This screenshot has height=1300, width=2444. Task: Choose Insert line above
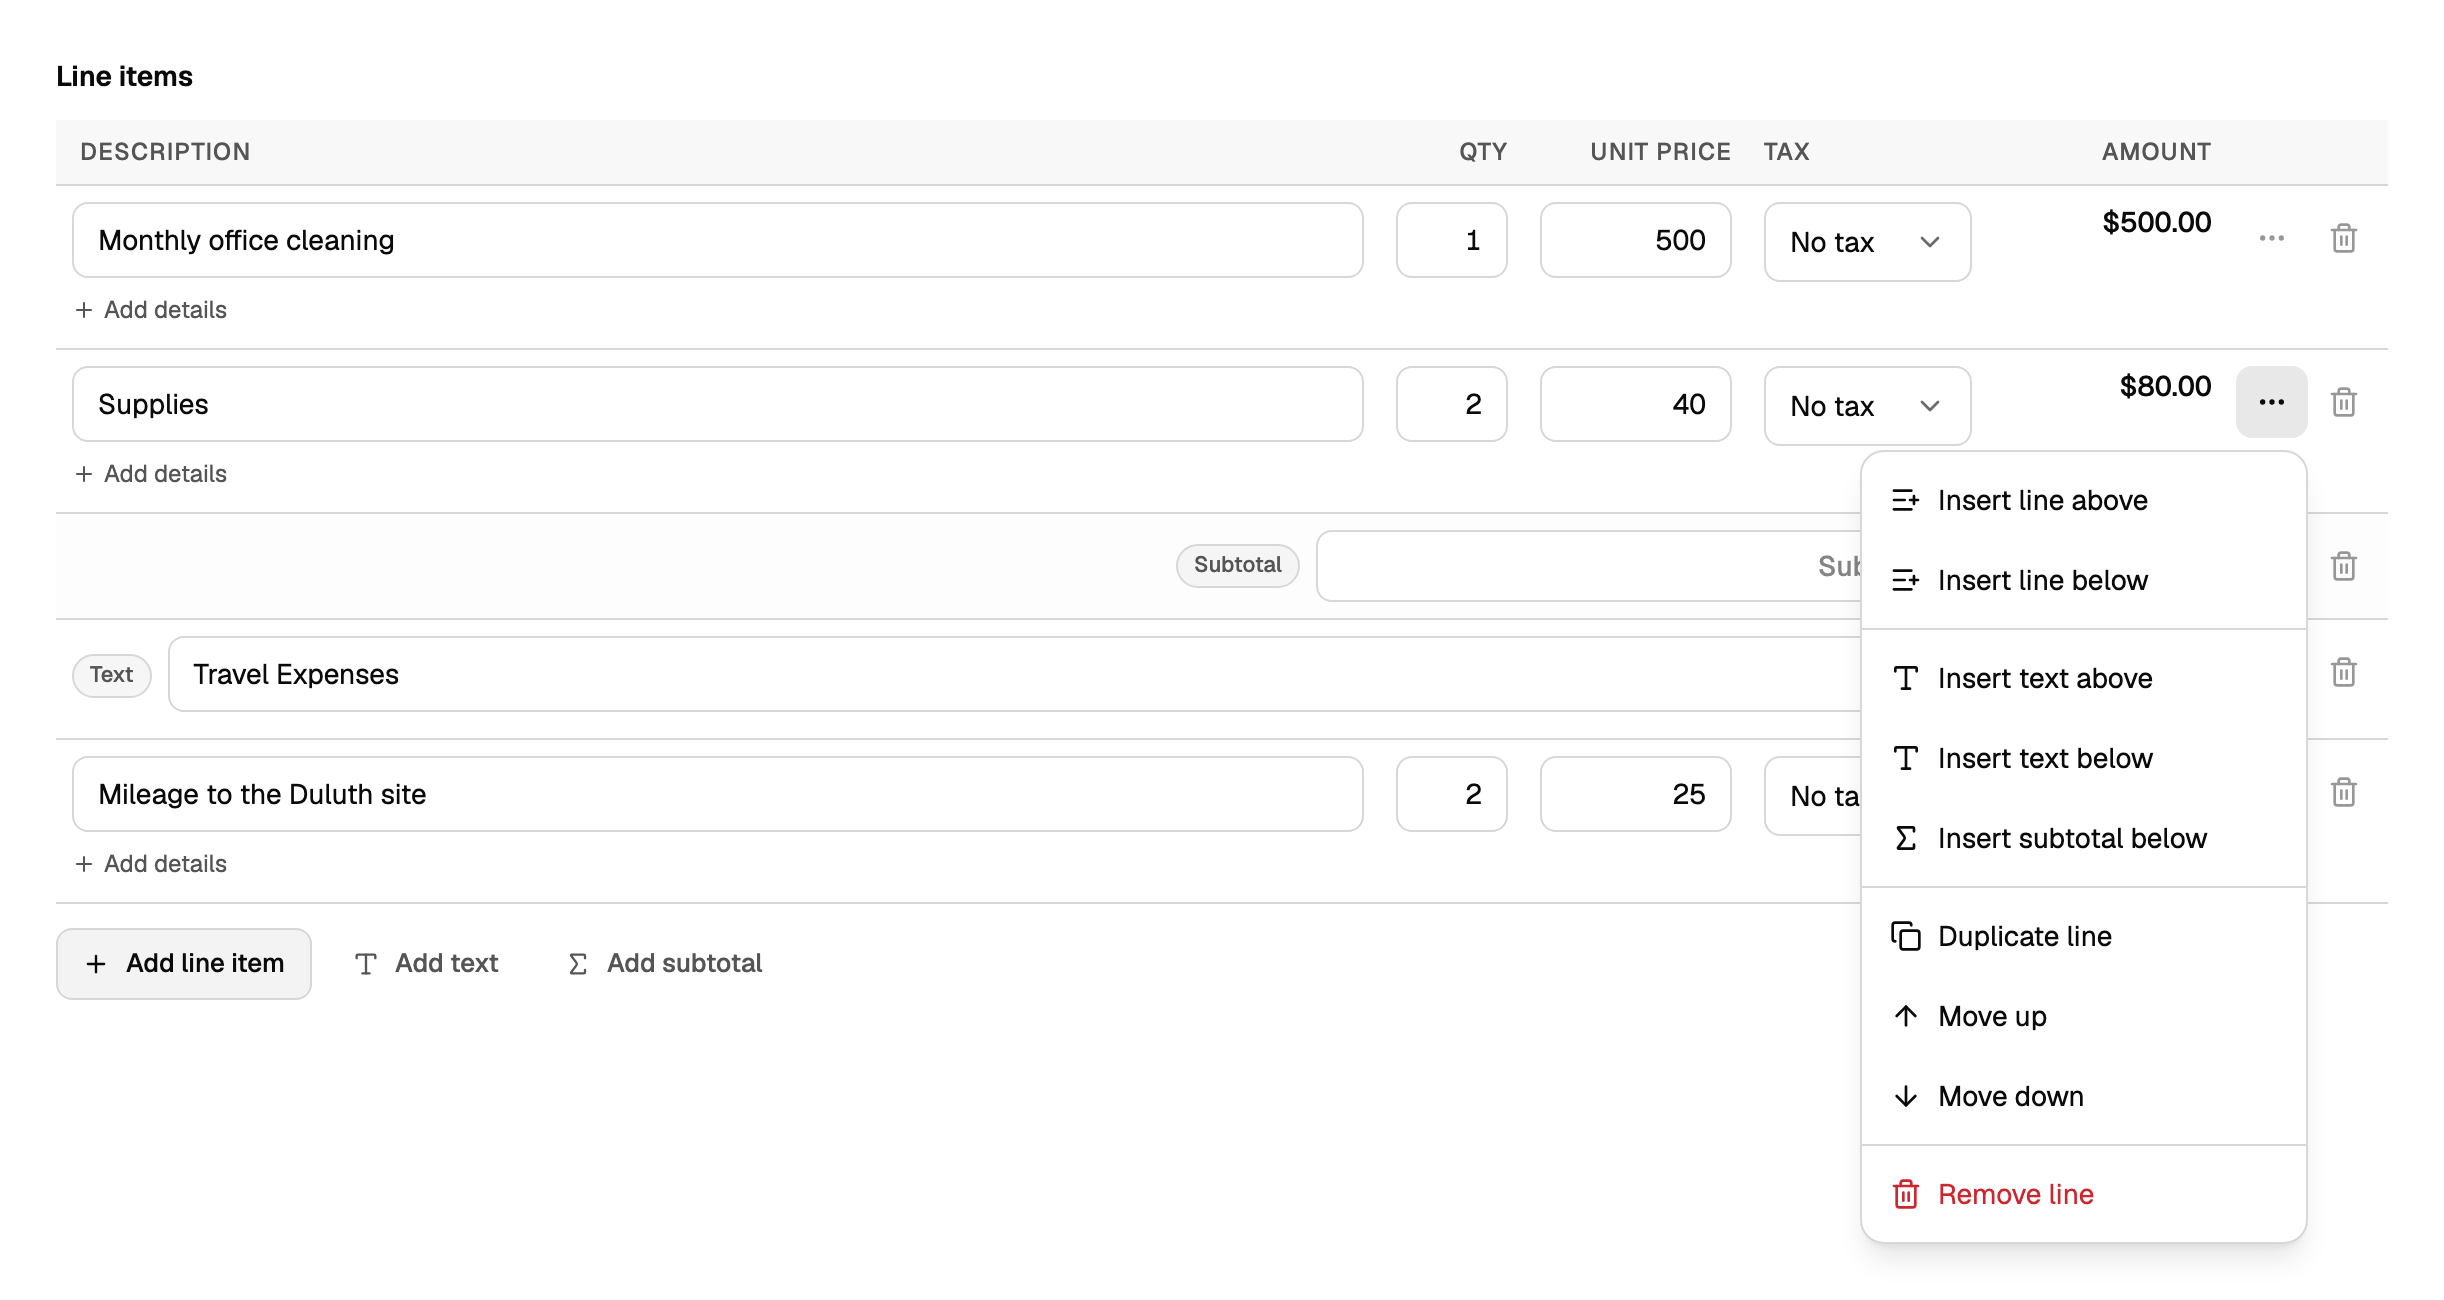(2083, 500)
